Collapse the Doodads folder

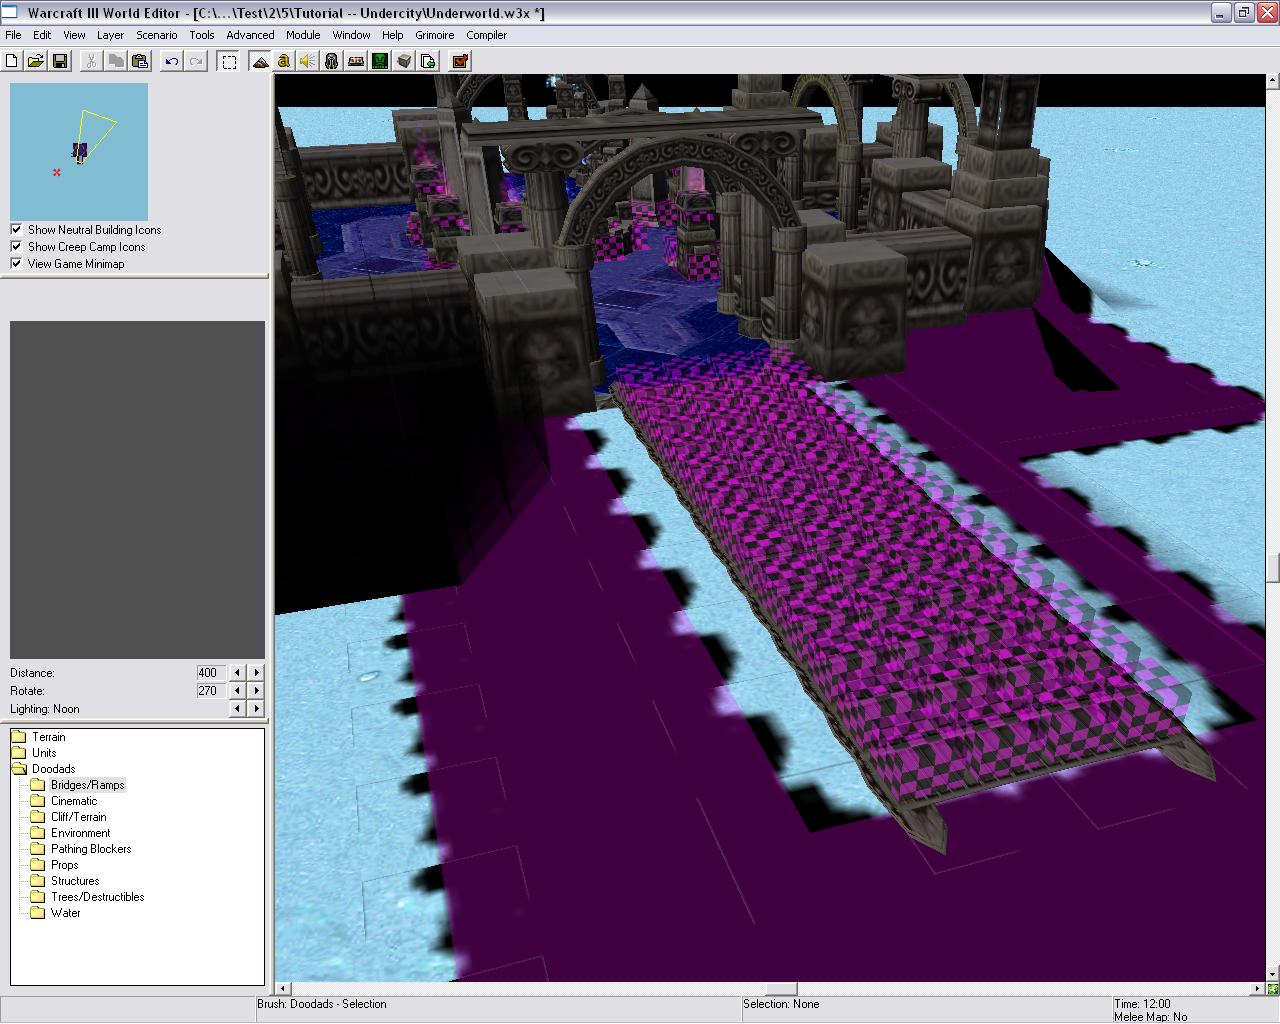[x=44, y=769]
